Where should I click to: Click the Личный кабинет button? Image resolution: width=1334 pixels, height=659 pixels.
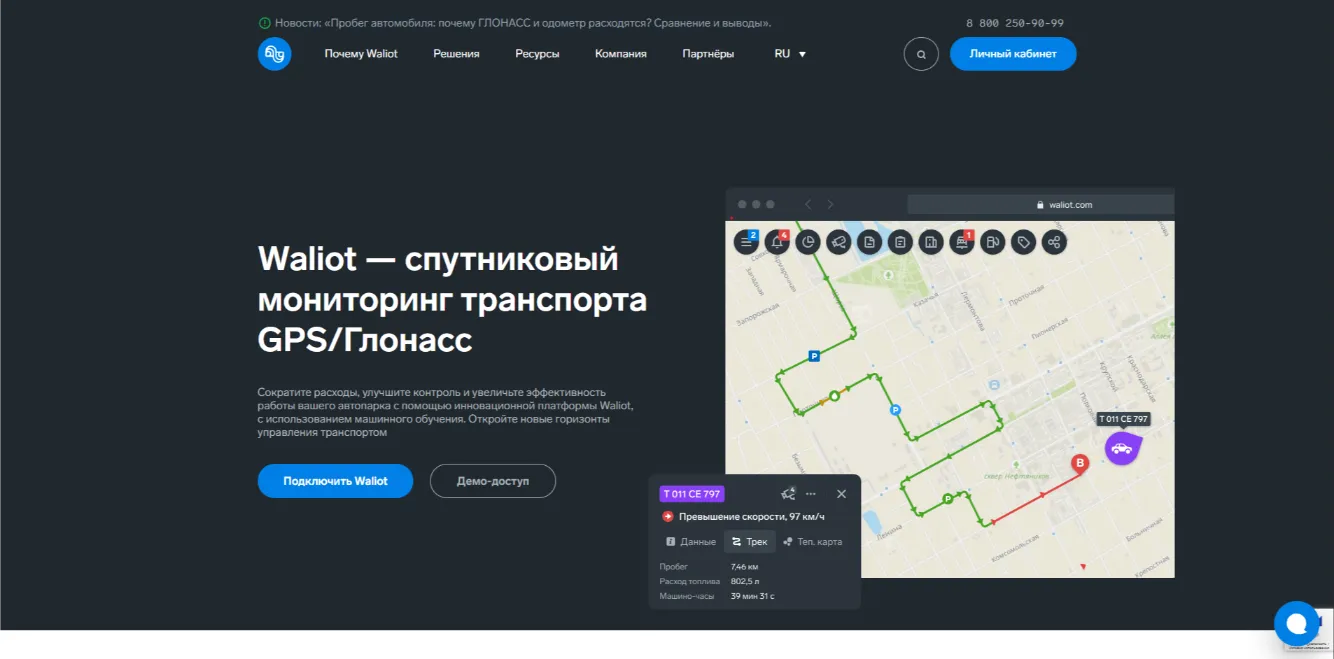pyautogui.click(x=1013, y=54)
